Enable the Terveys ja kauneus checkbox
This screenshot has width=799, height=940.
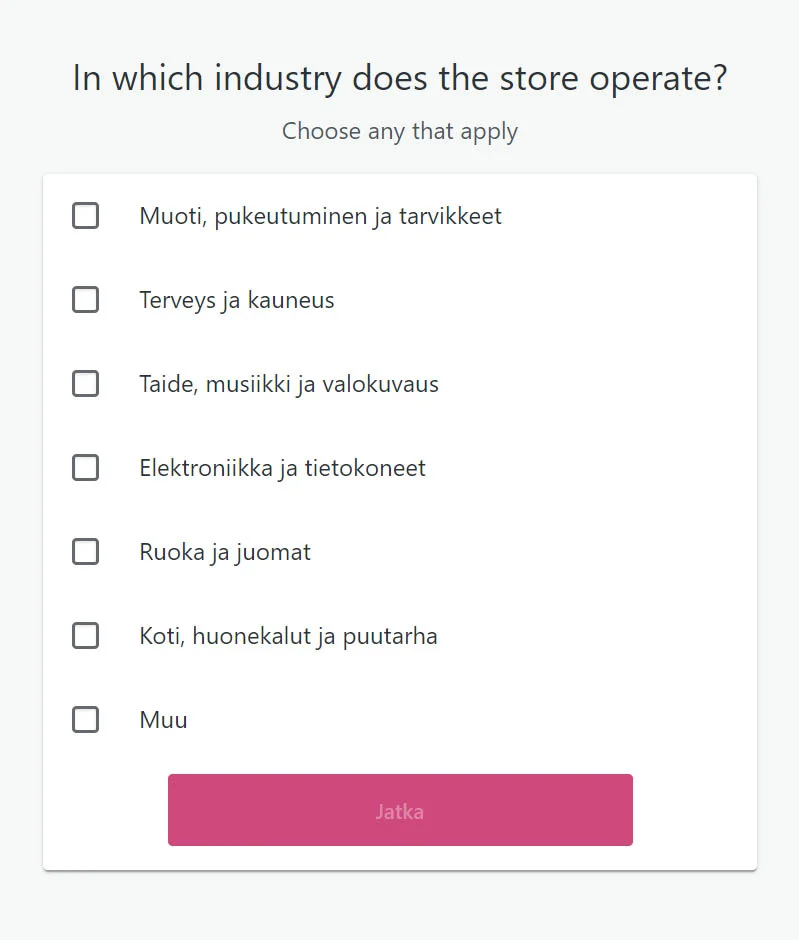86,300
